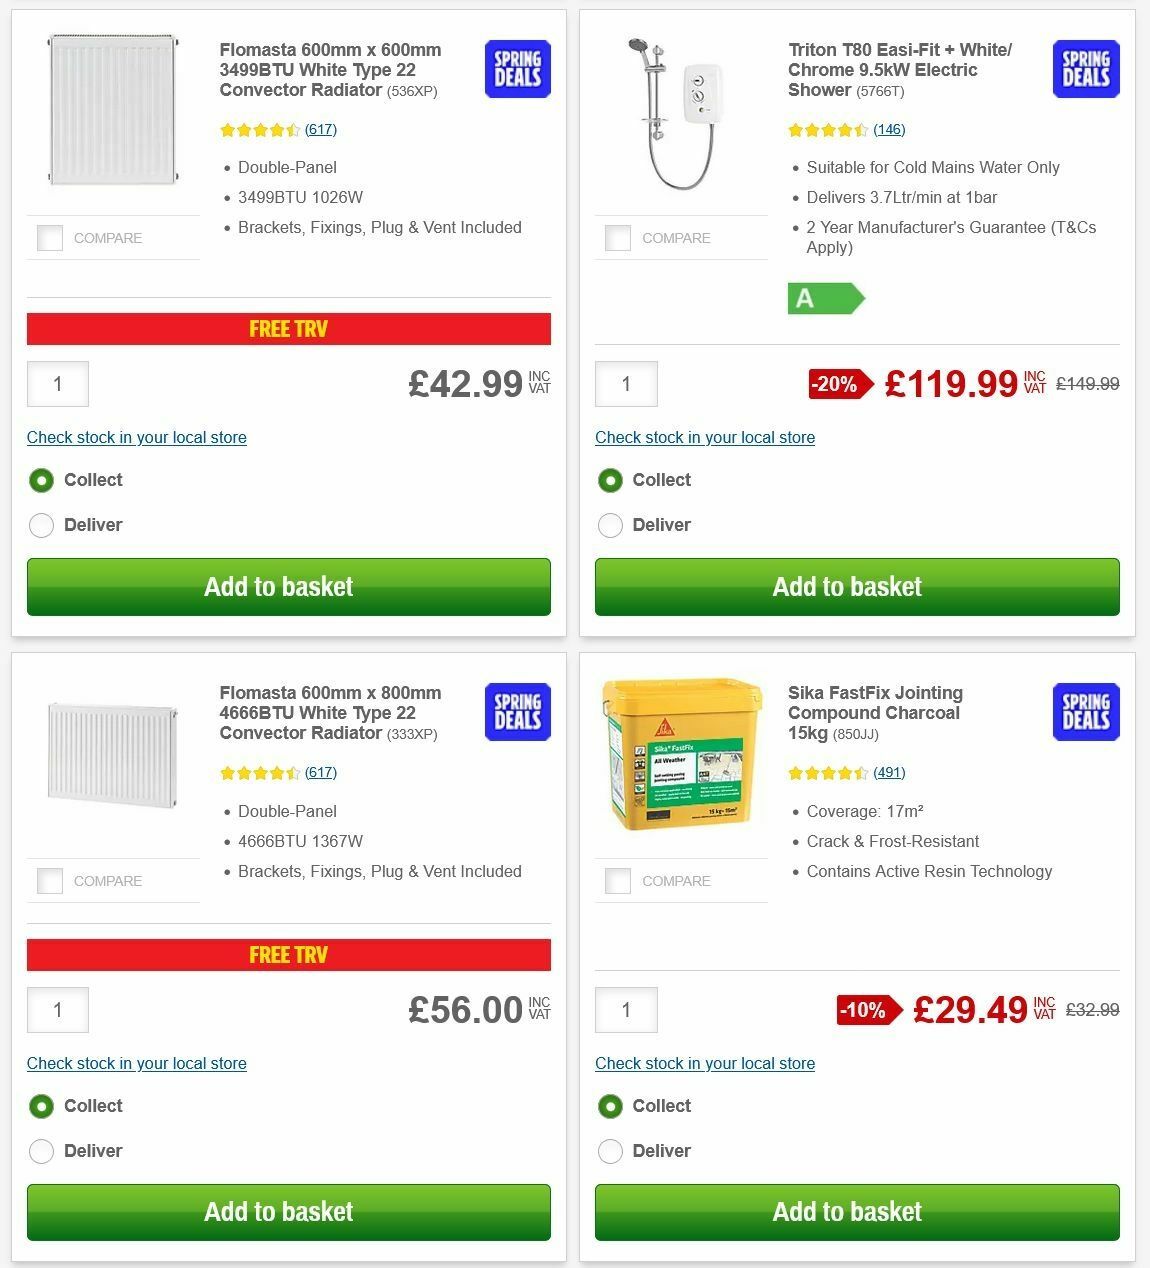Add the Sika jointing compound to basket
This screenshot has width=1150, height=1268.
pos(847,1212)
